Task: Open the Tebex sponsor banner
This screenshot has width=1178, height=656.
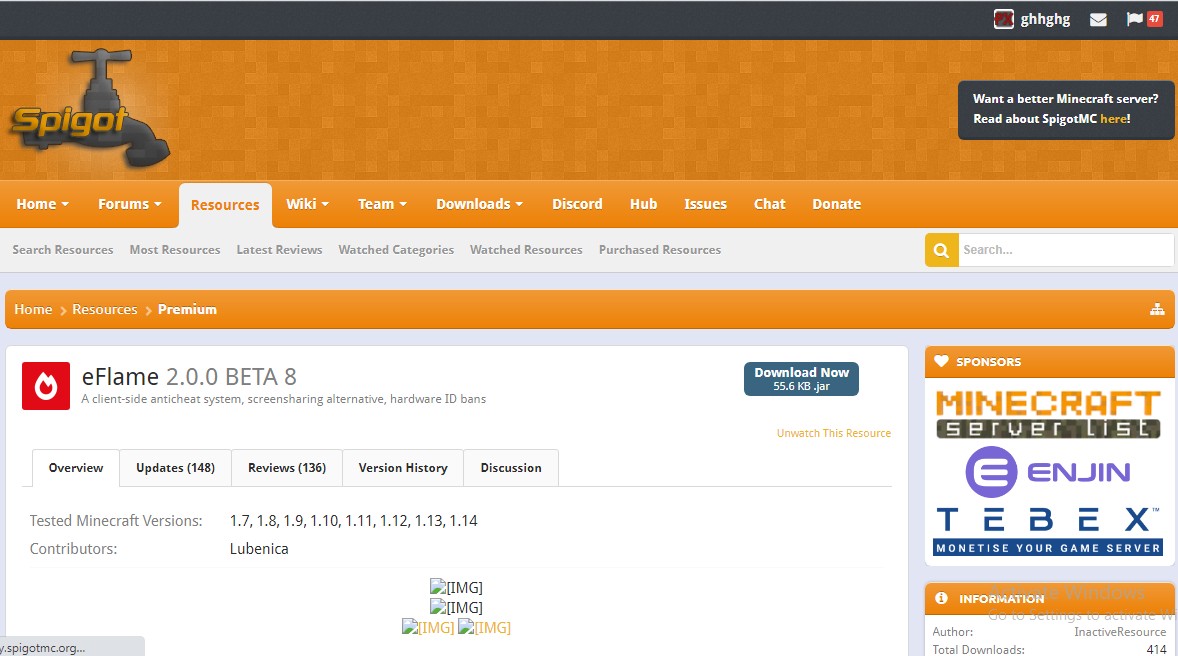Action: pos(1048,531)
